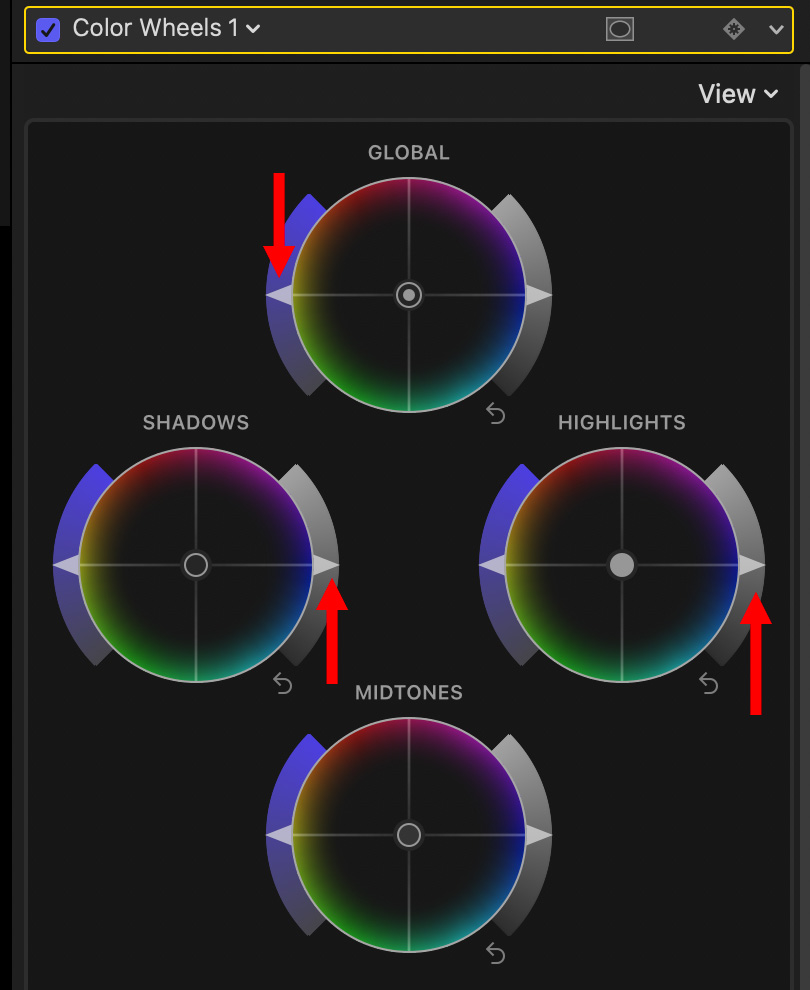Click the inspector vertical scrollbar
The width and height of the screenshot is (810, 990).
pyautogui.click(x=804, y=527)
